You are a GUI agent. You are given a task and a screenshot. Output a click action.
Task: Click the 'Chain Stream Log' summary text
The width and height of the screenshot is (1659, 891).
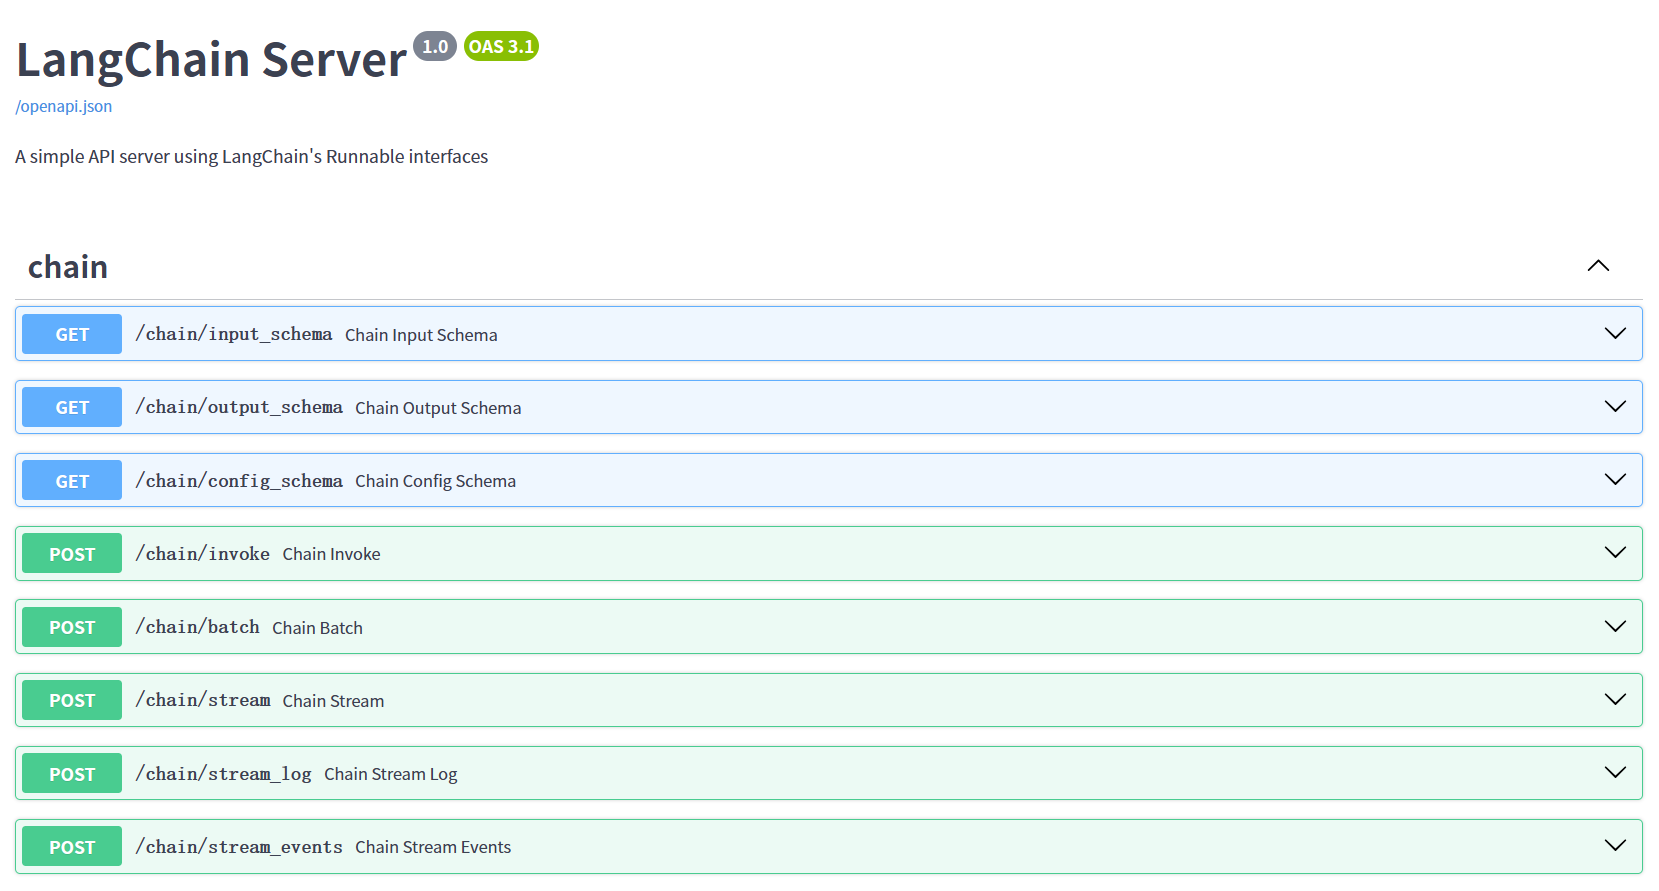click(x=391, y=774)
